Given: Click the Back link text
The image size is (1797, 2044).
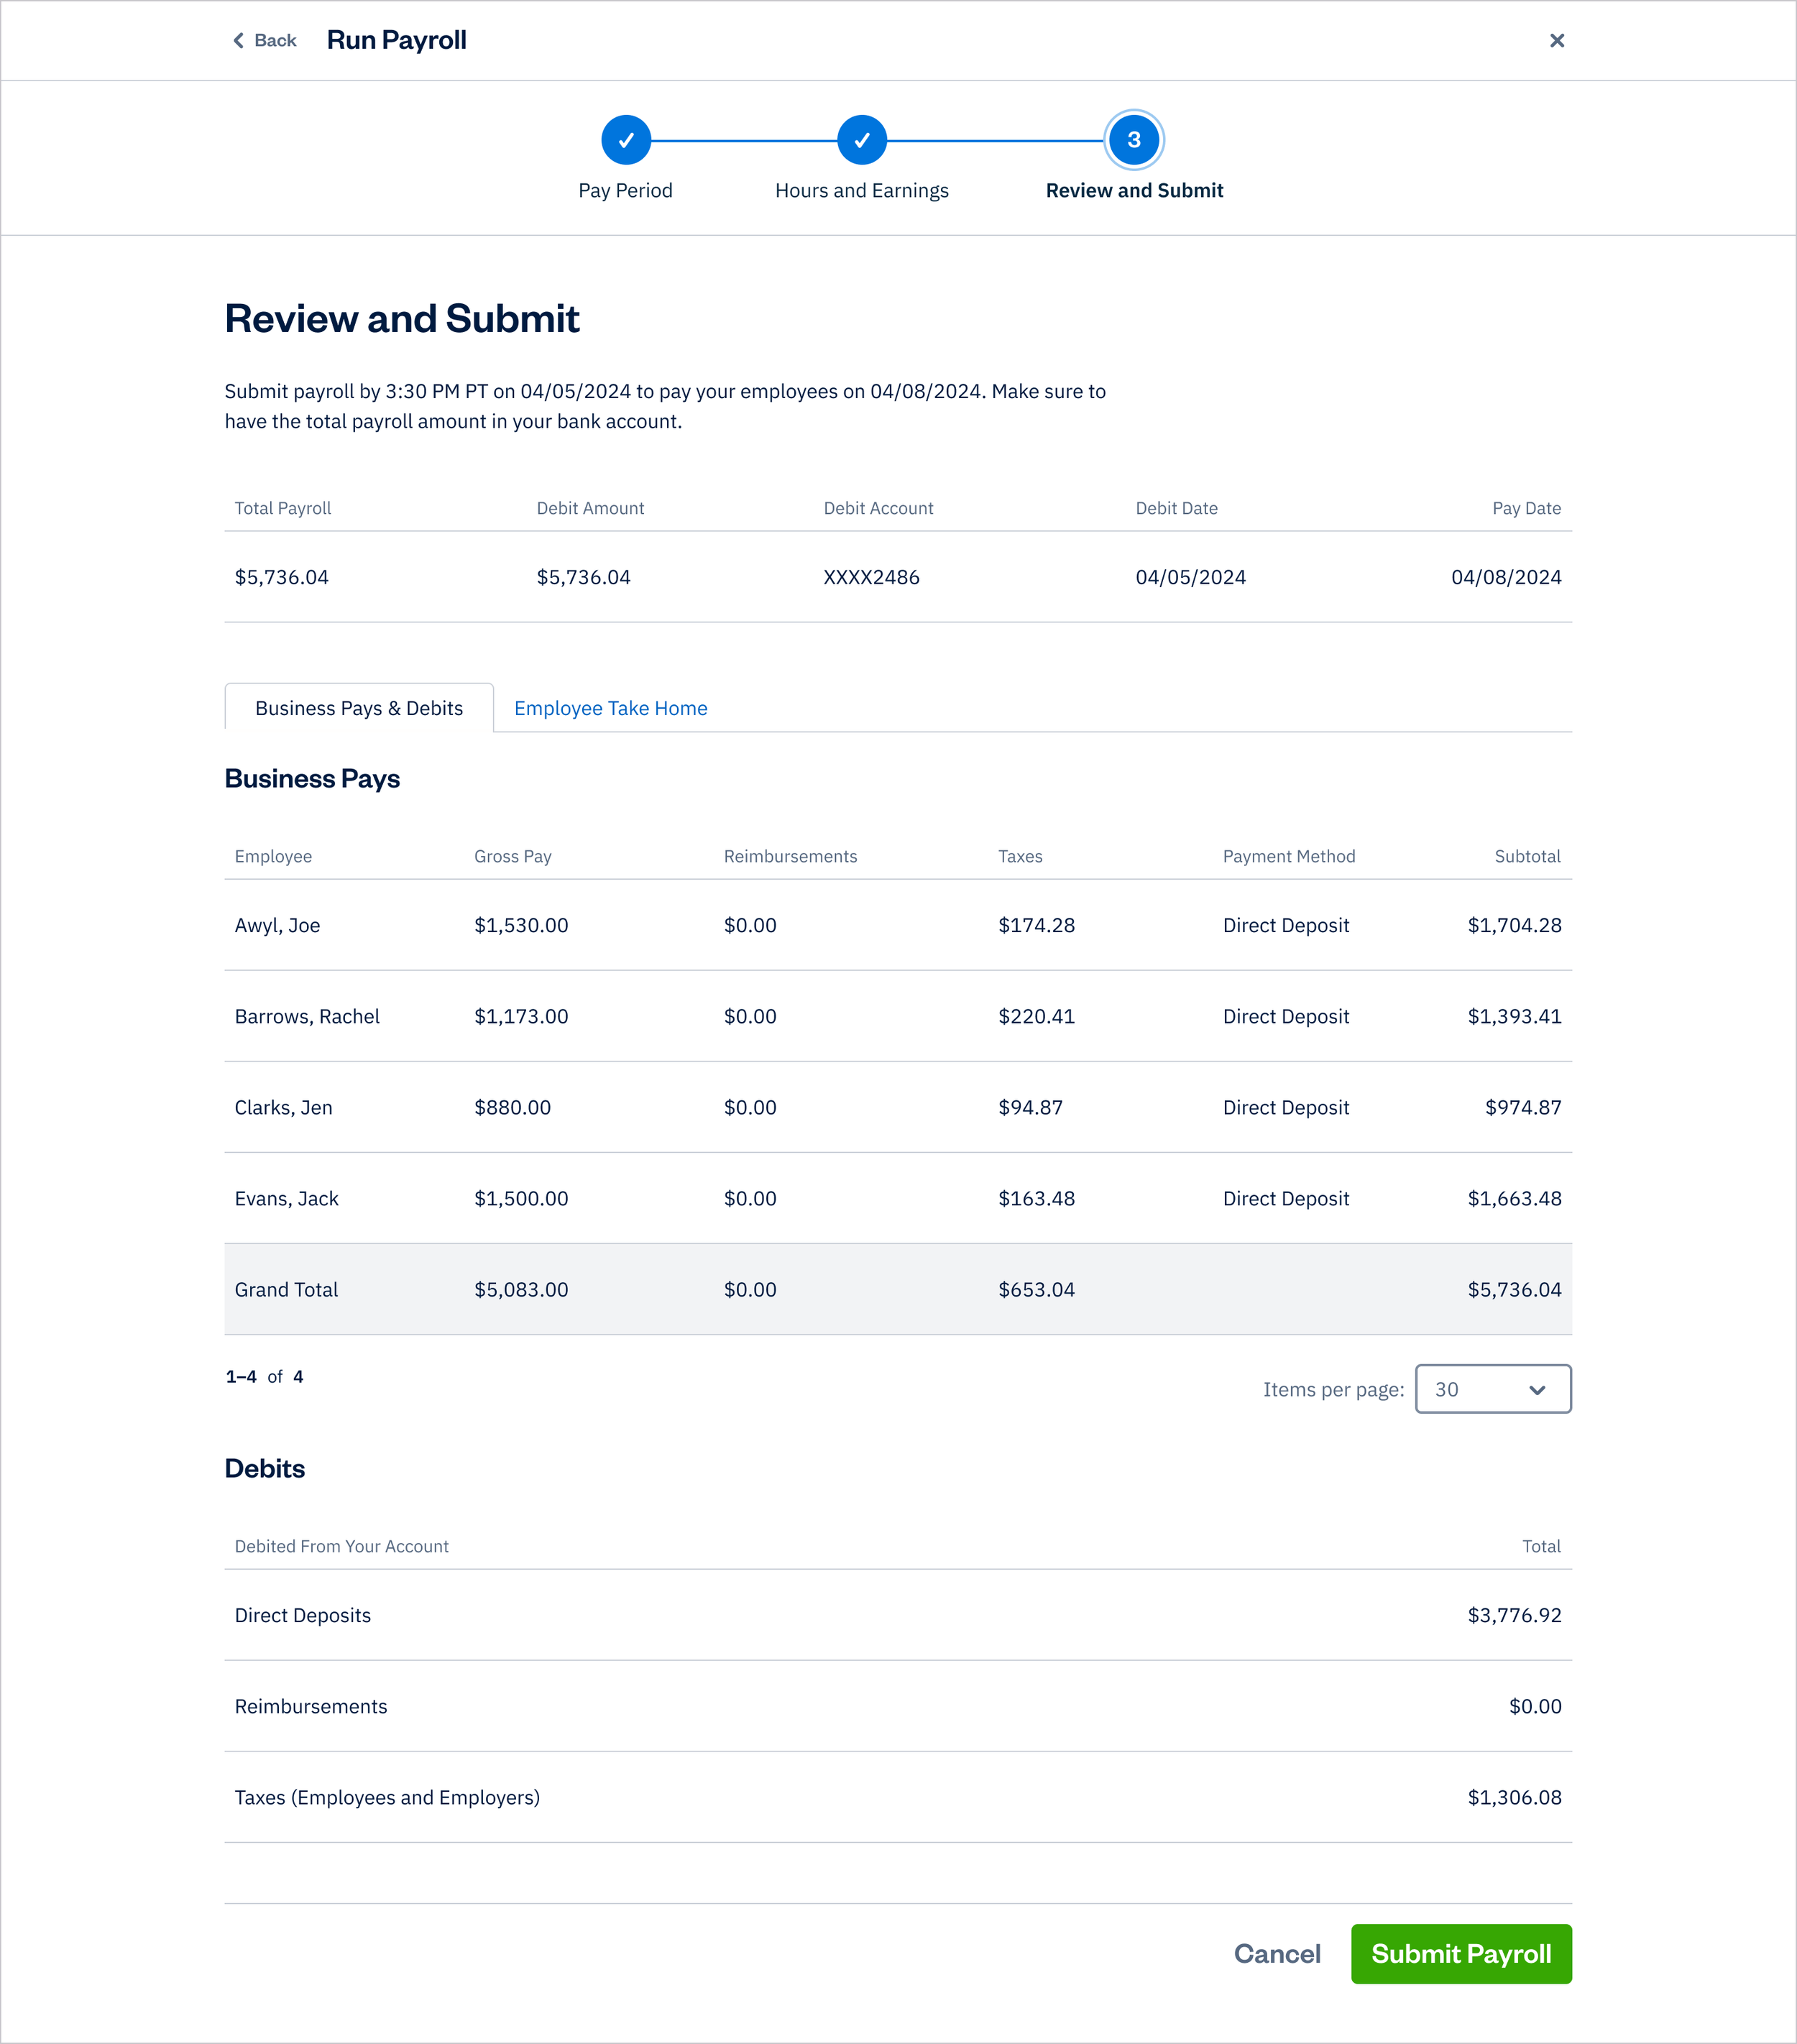Looking at the screenshot, I should [275, 40].
